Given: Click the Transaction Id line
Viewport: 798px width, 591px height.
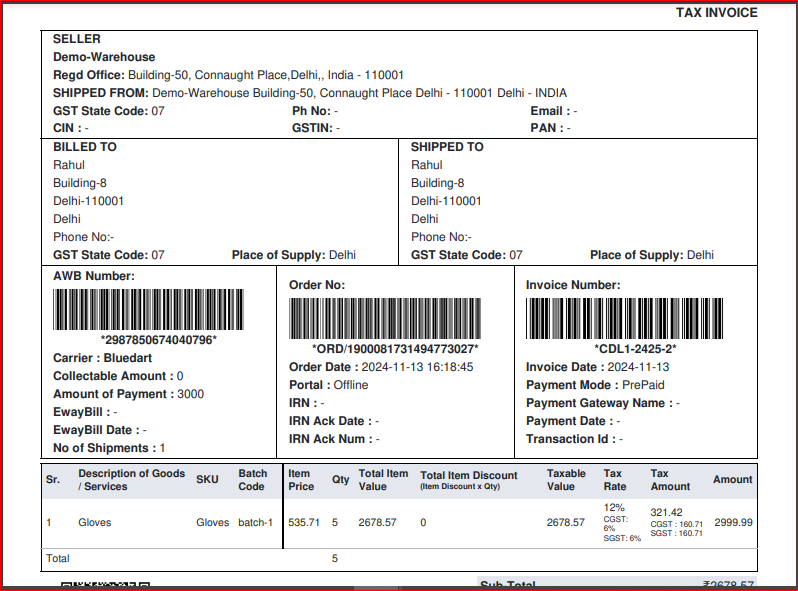Looking at the screenshot, I should click(575, 439).
